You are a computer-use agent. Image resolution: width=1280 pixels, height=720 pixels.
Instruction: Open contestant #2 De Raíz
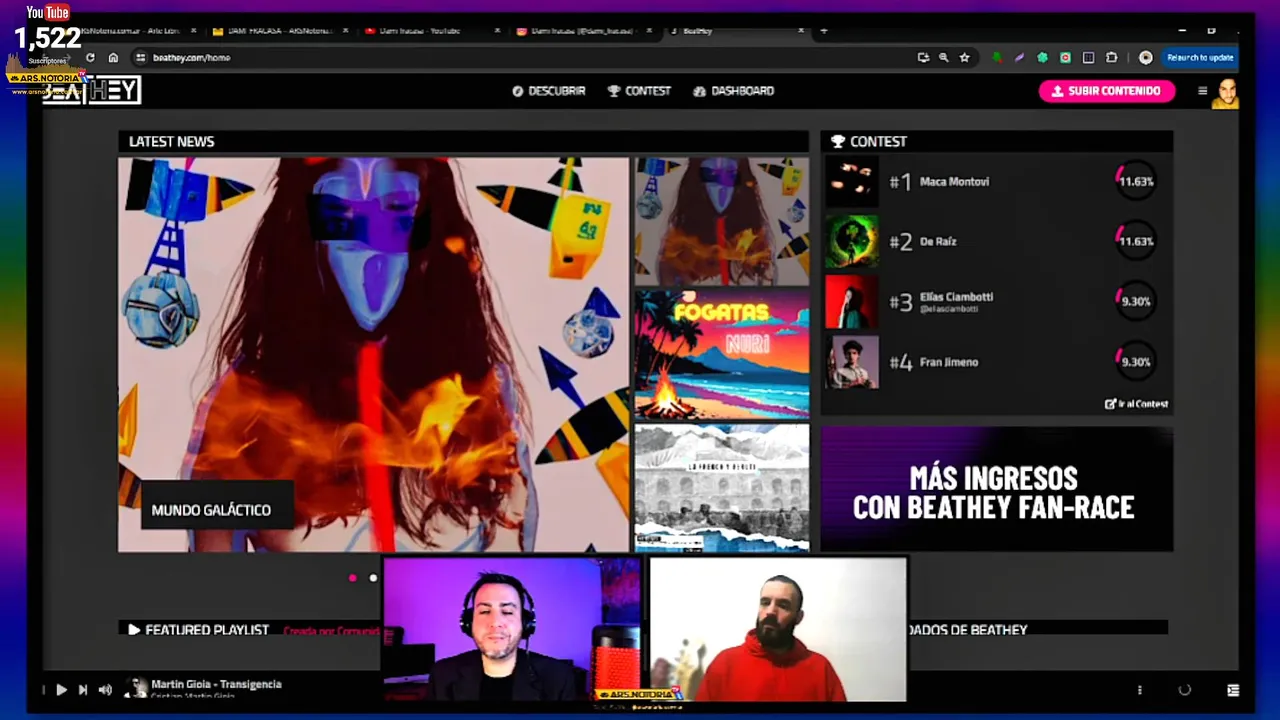click(996, 242)
